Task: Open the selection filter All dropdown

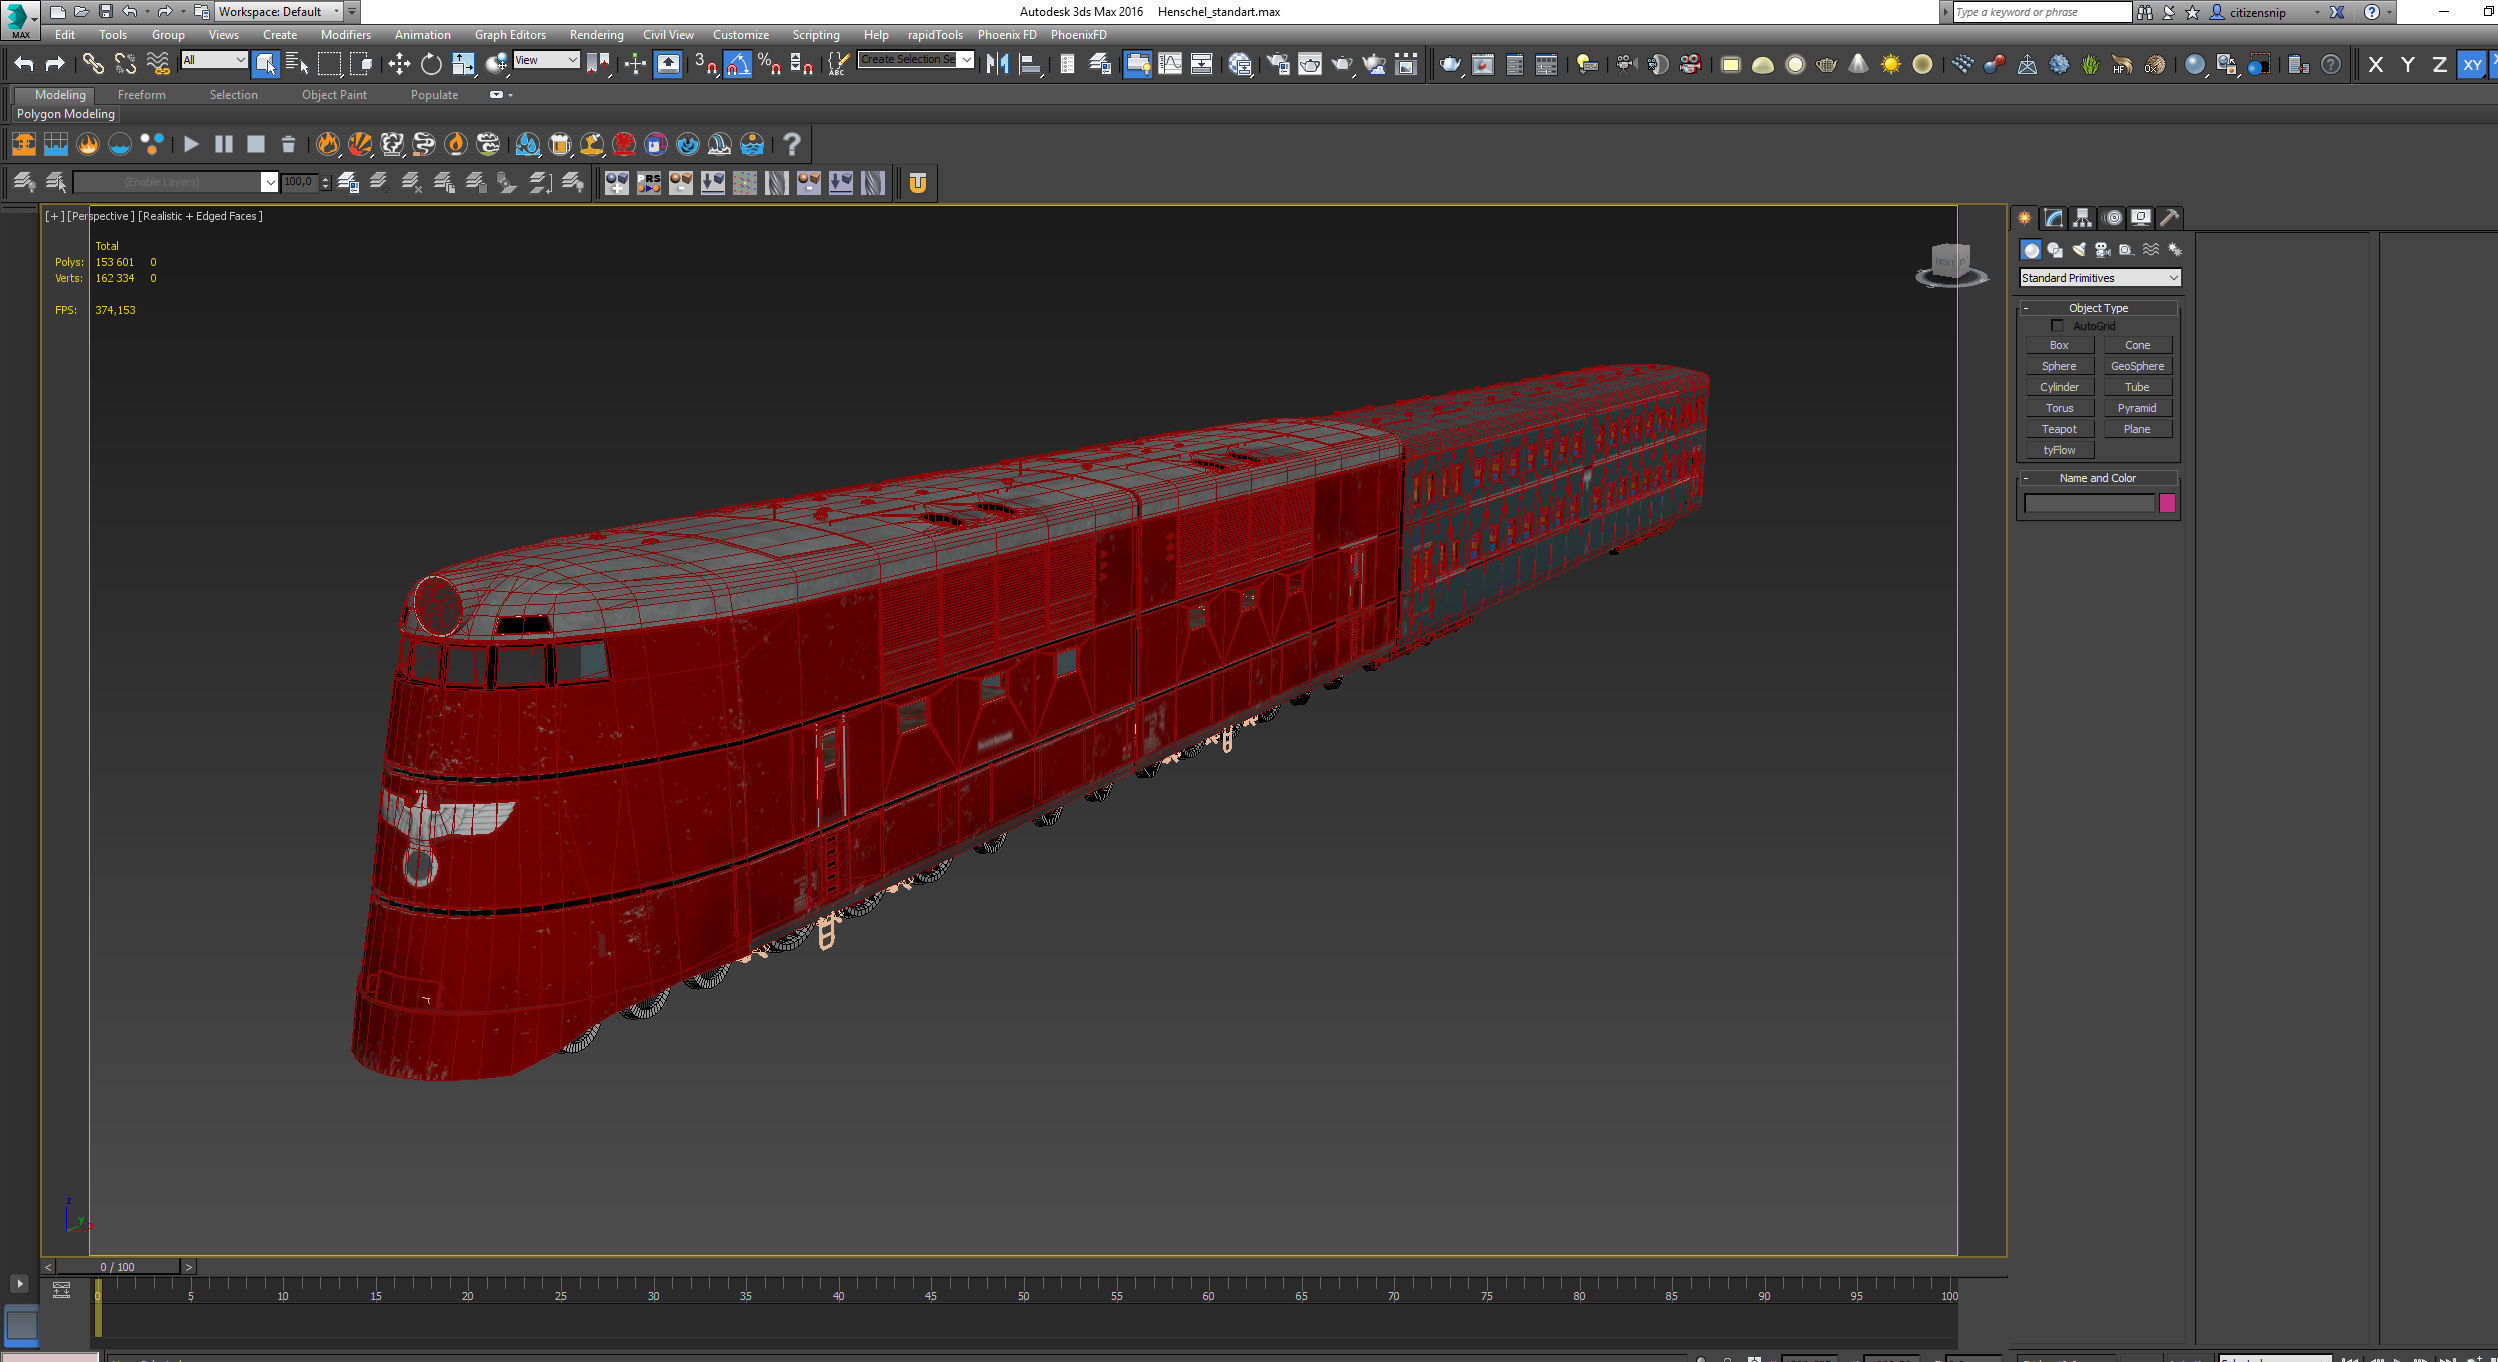Action: (214, 60)
